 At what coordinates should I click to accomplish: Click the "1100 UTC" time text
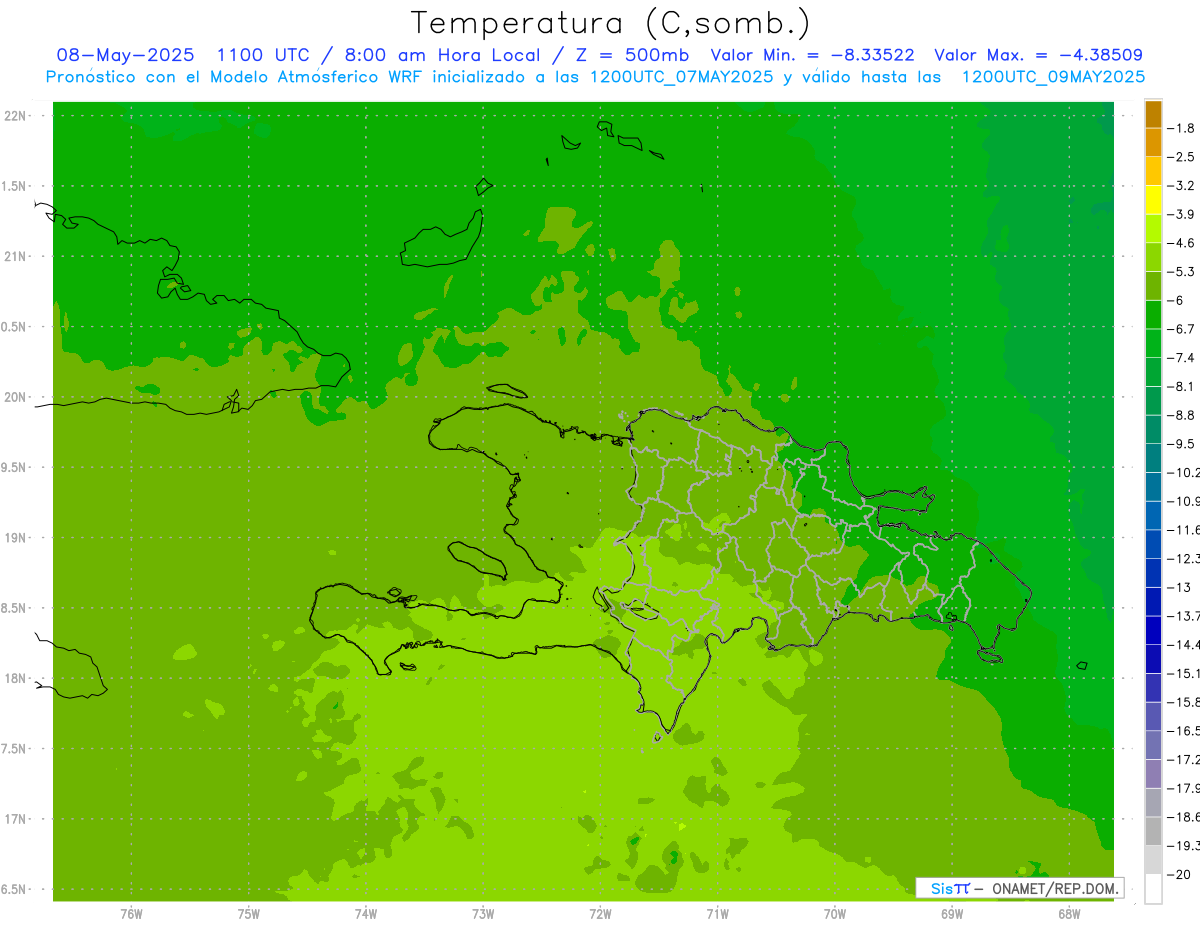264,55
